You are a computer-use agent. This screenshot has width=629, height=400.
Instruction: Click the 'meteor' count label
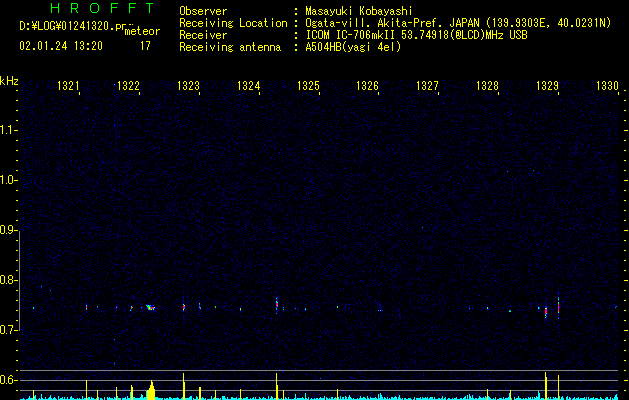[x=142, y=32]
